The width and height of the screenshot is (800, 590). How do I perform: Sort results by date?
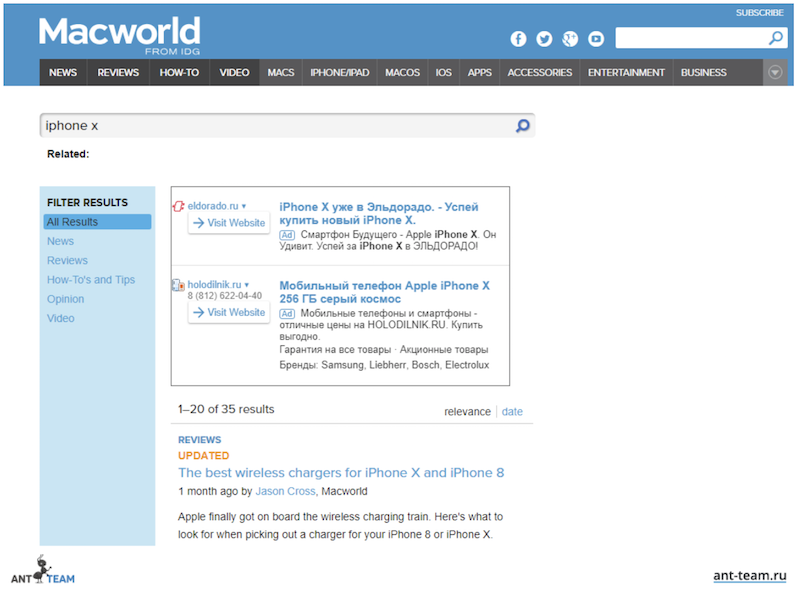point(512,412)
